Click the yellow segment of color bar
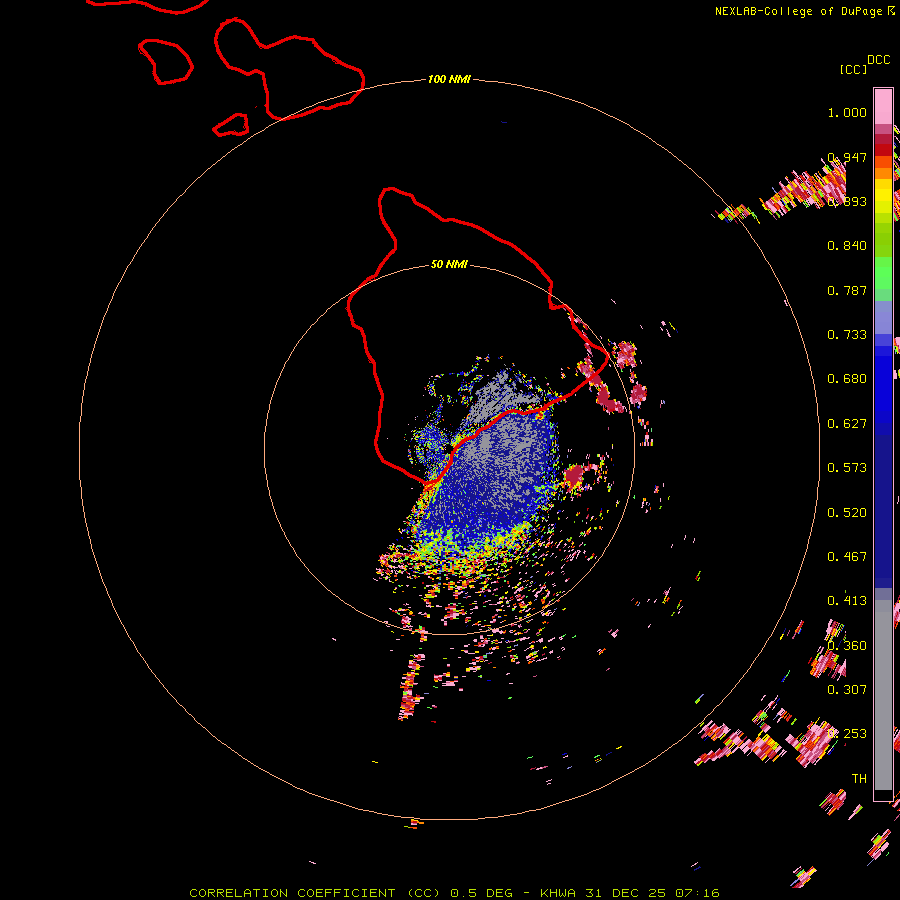 click(x=883, y=196)
